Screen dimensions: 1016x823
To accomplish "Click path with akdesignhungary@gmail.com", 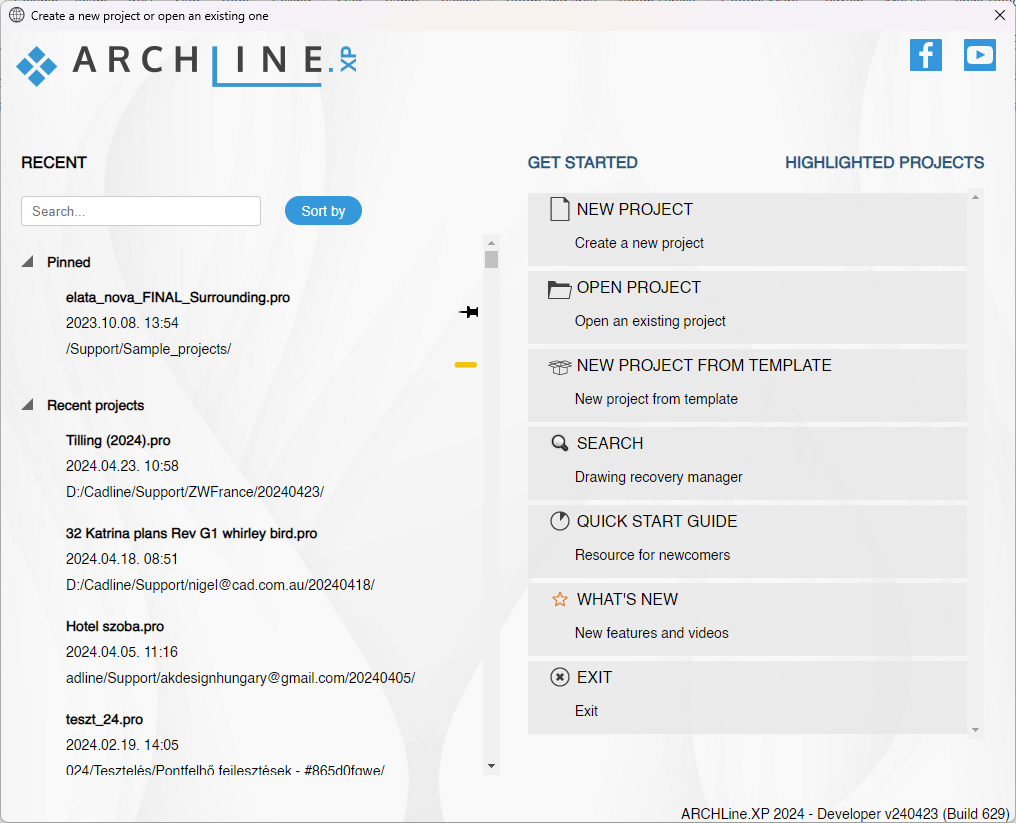I will pyautogui.click(x=240, y=678).
